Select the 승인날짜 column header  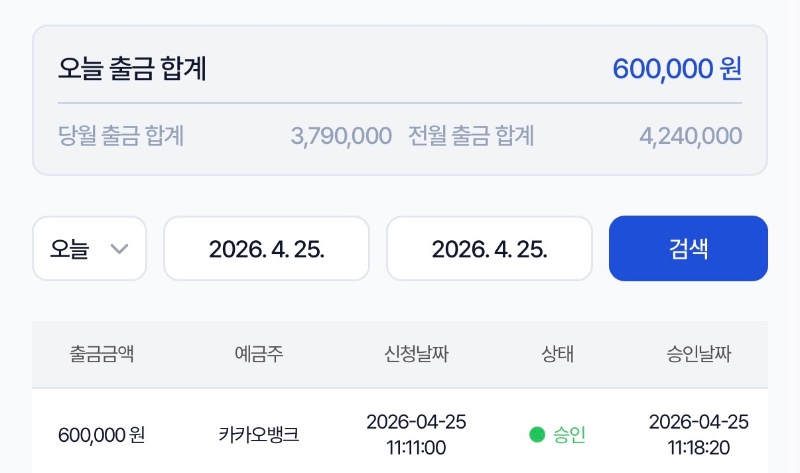699,354
